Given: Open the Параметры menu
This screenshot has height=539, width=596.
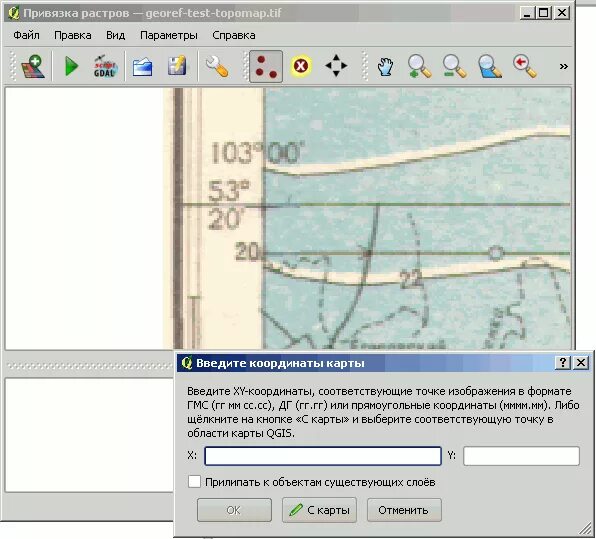Looking at the screenshot, I should (x=169, y=35).
